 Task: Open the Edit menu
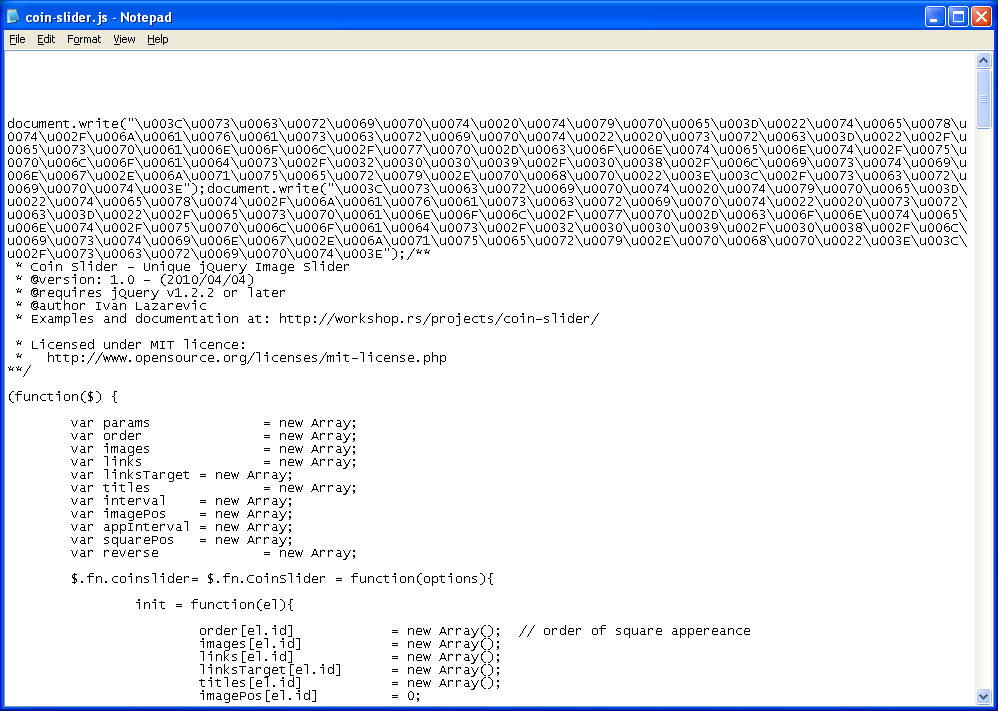tap(46, 39)
